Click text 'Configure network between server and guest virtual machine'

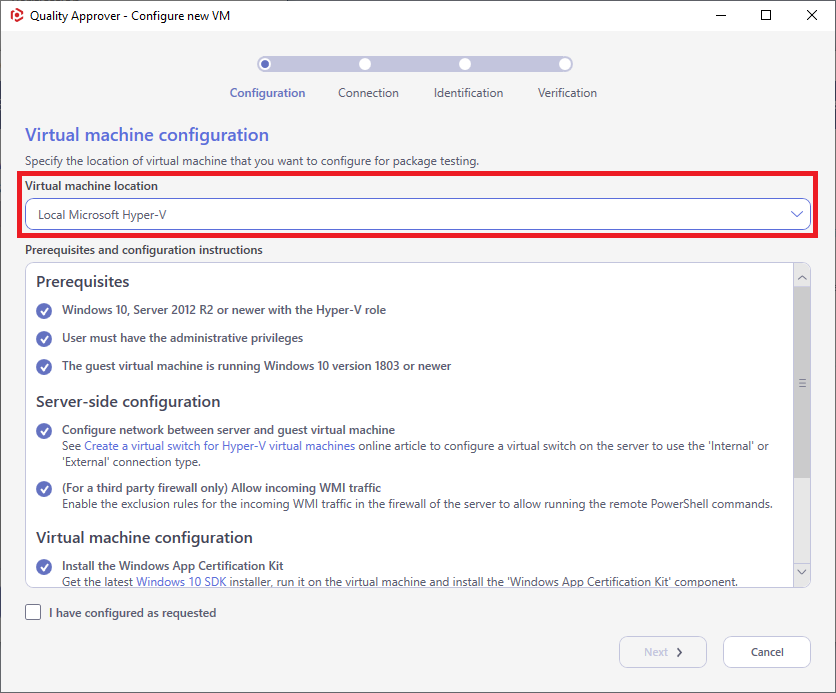pyautogui.click(x=228, y=430)
